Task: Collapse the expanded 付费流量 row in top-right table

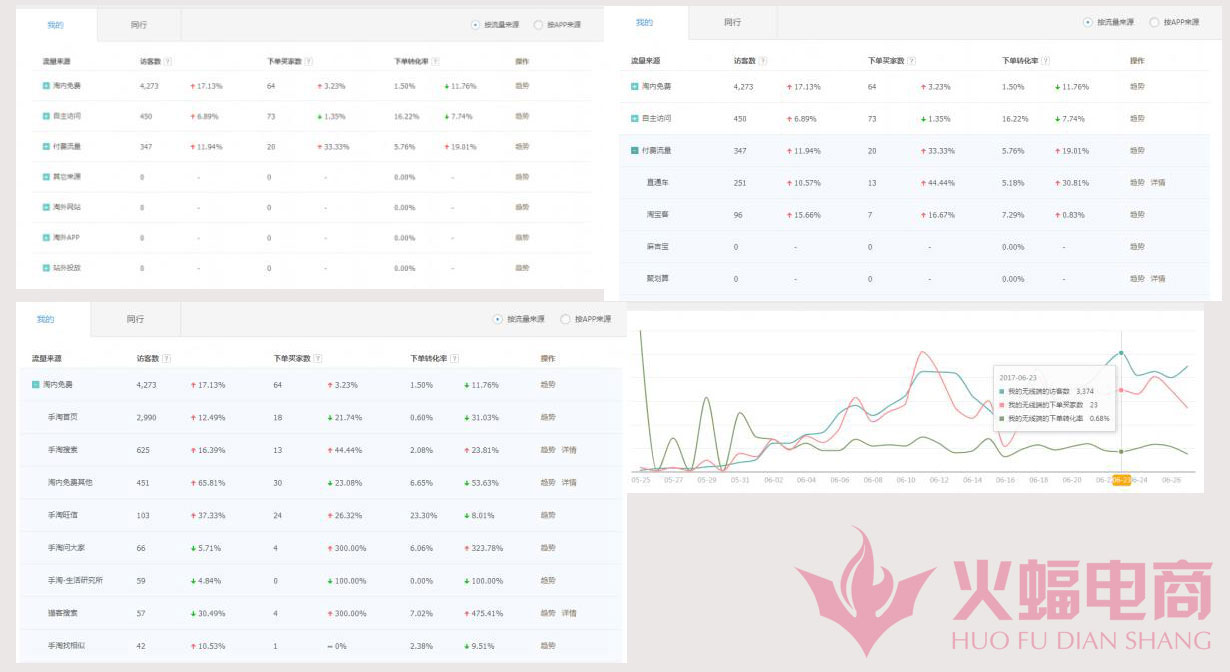Action: point(635,151)
